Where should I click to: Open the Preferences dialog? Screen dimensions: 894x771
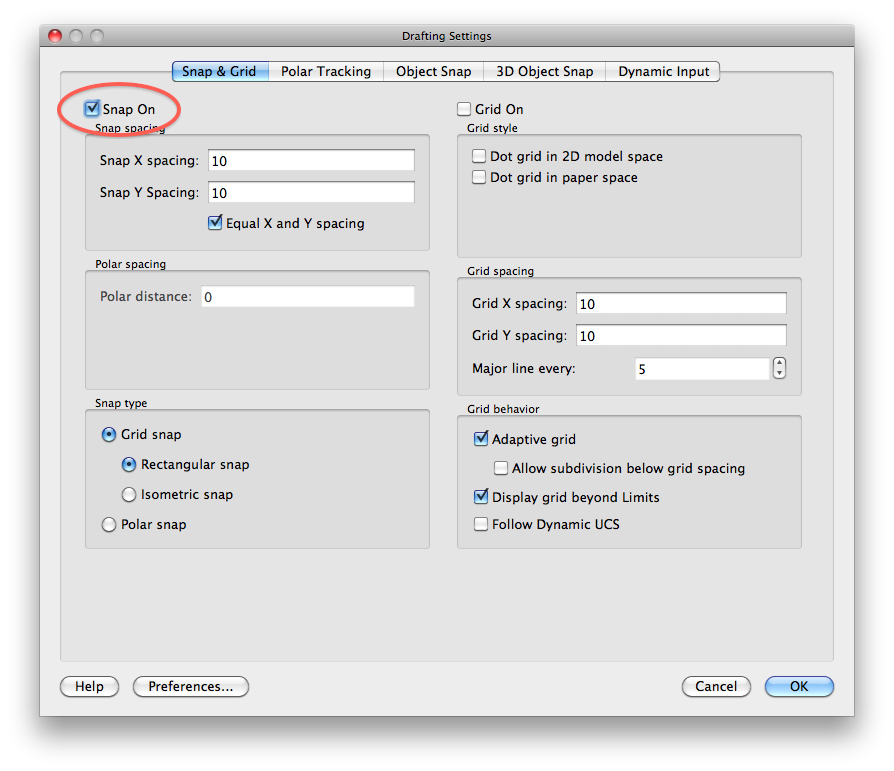190,687
